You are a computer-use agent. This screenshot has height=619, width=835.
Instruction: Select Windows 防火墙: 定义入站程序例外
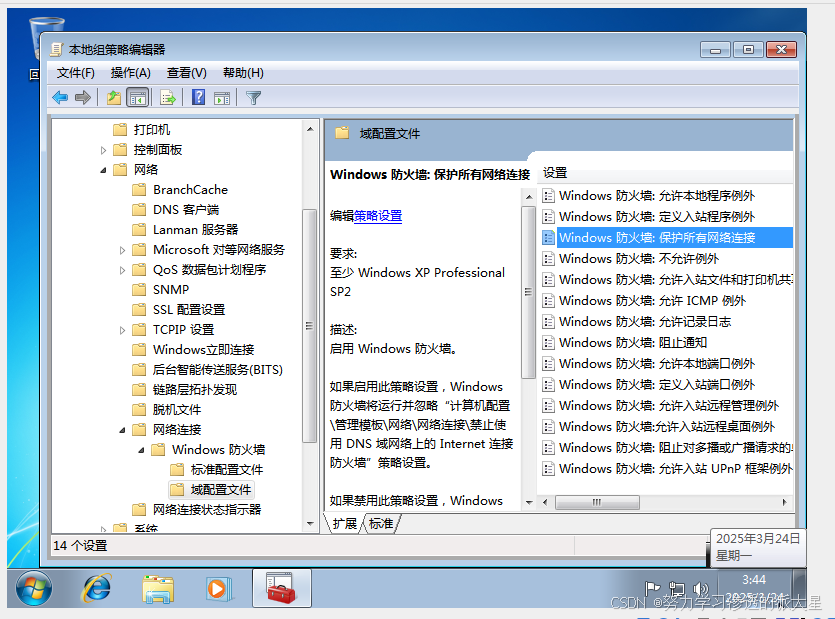coord(657,216)
